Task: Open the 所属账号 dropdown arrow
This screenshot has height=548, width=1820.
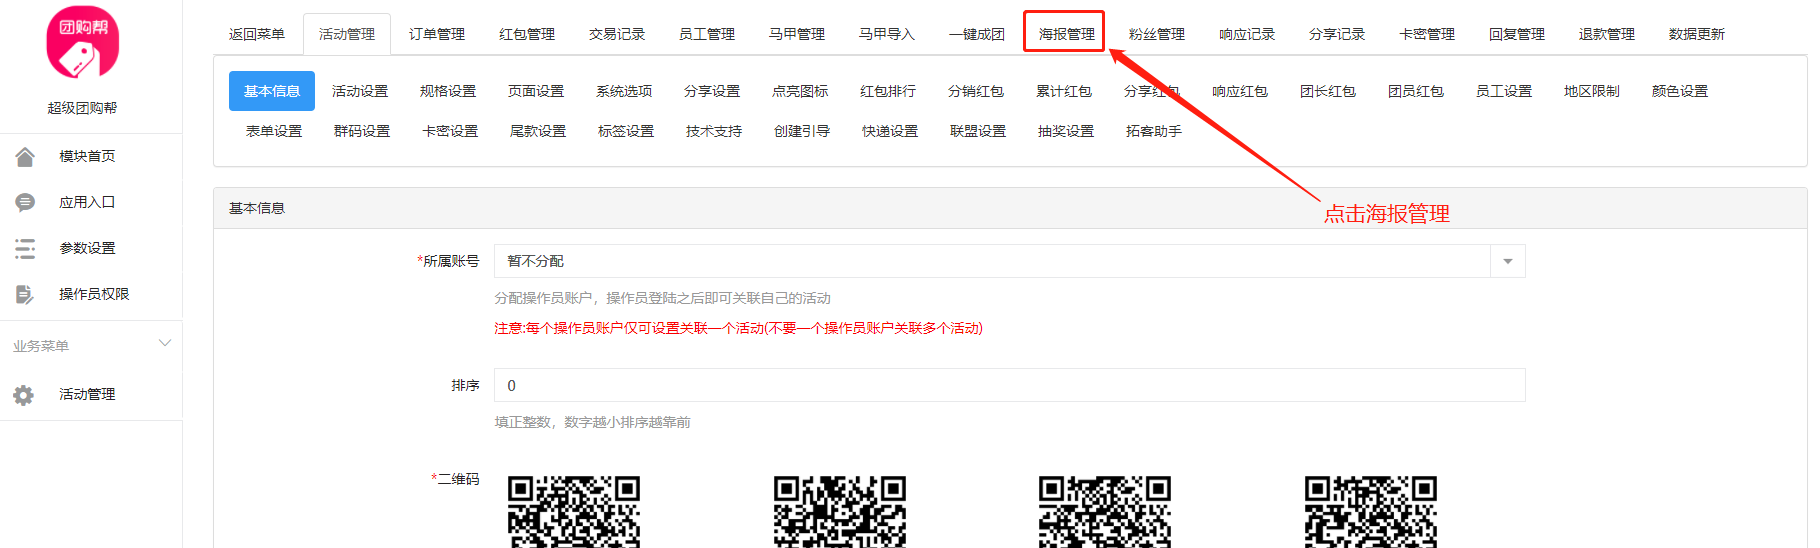Action: pyautogui.click(x=1507, y=261)
